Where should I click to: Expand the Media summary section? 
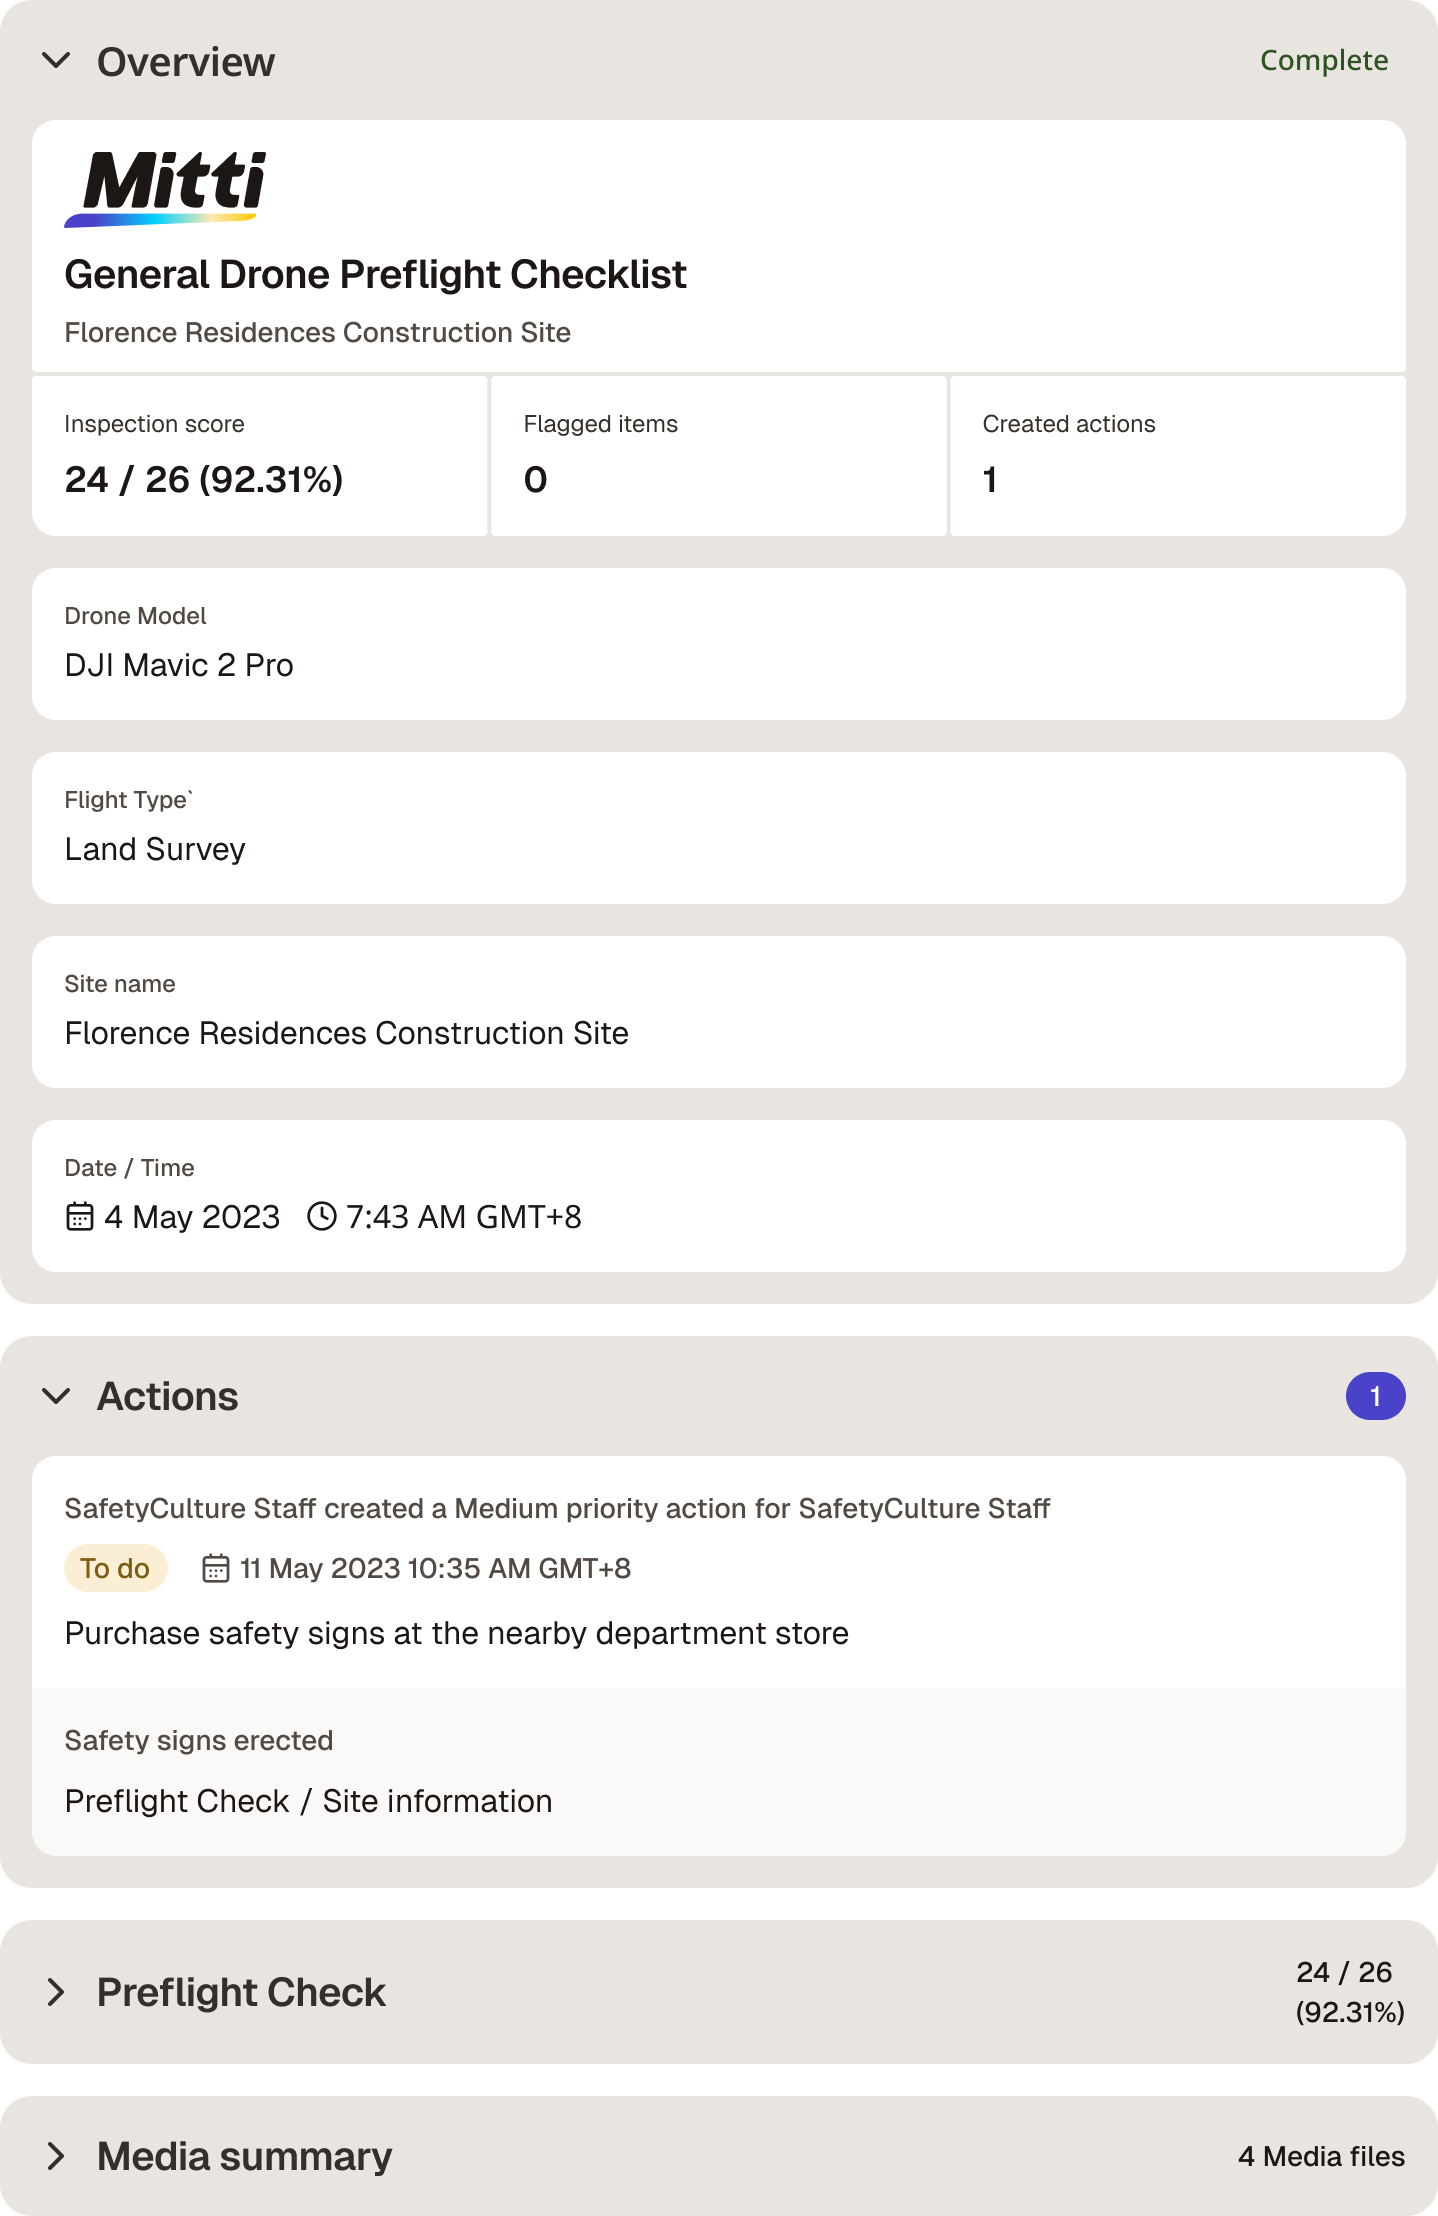click(57, 2157)
